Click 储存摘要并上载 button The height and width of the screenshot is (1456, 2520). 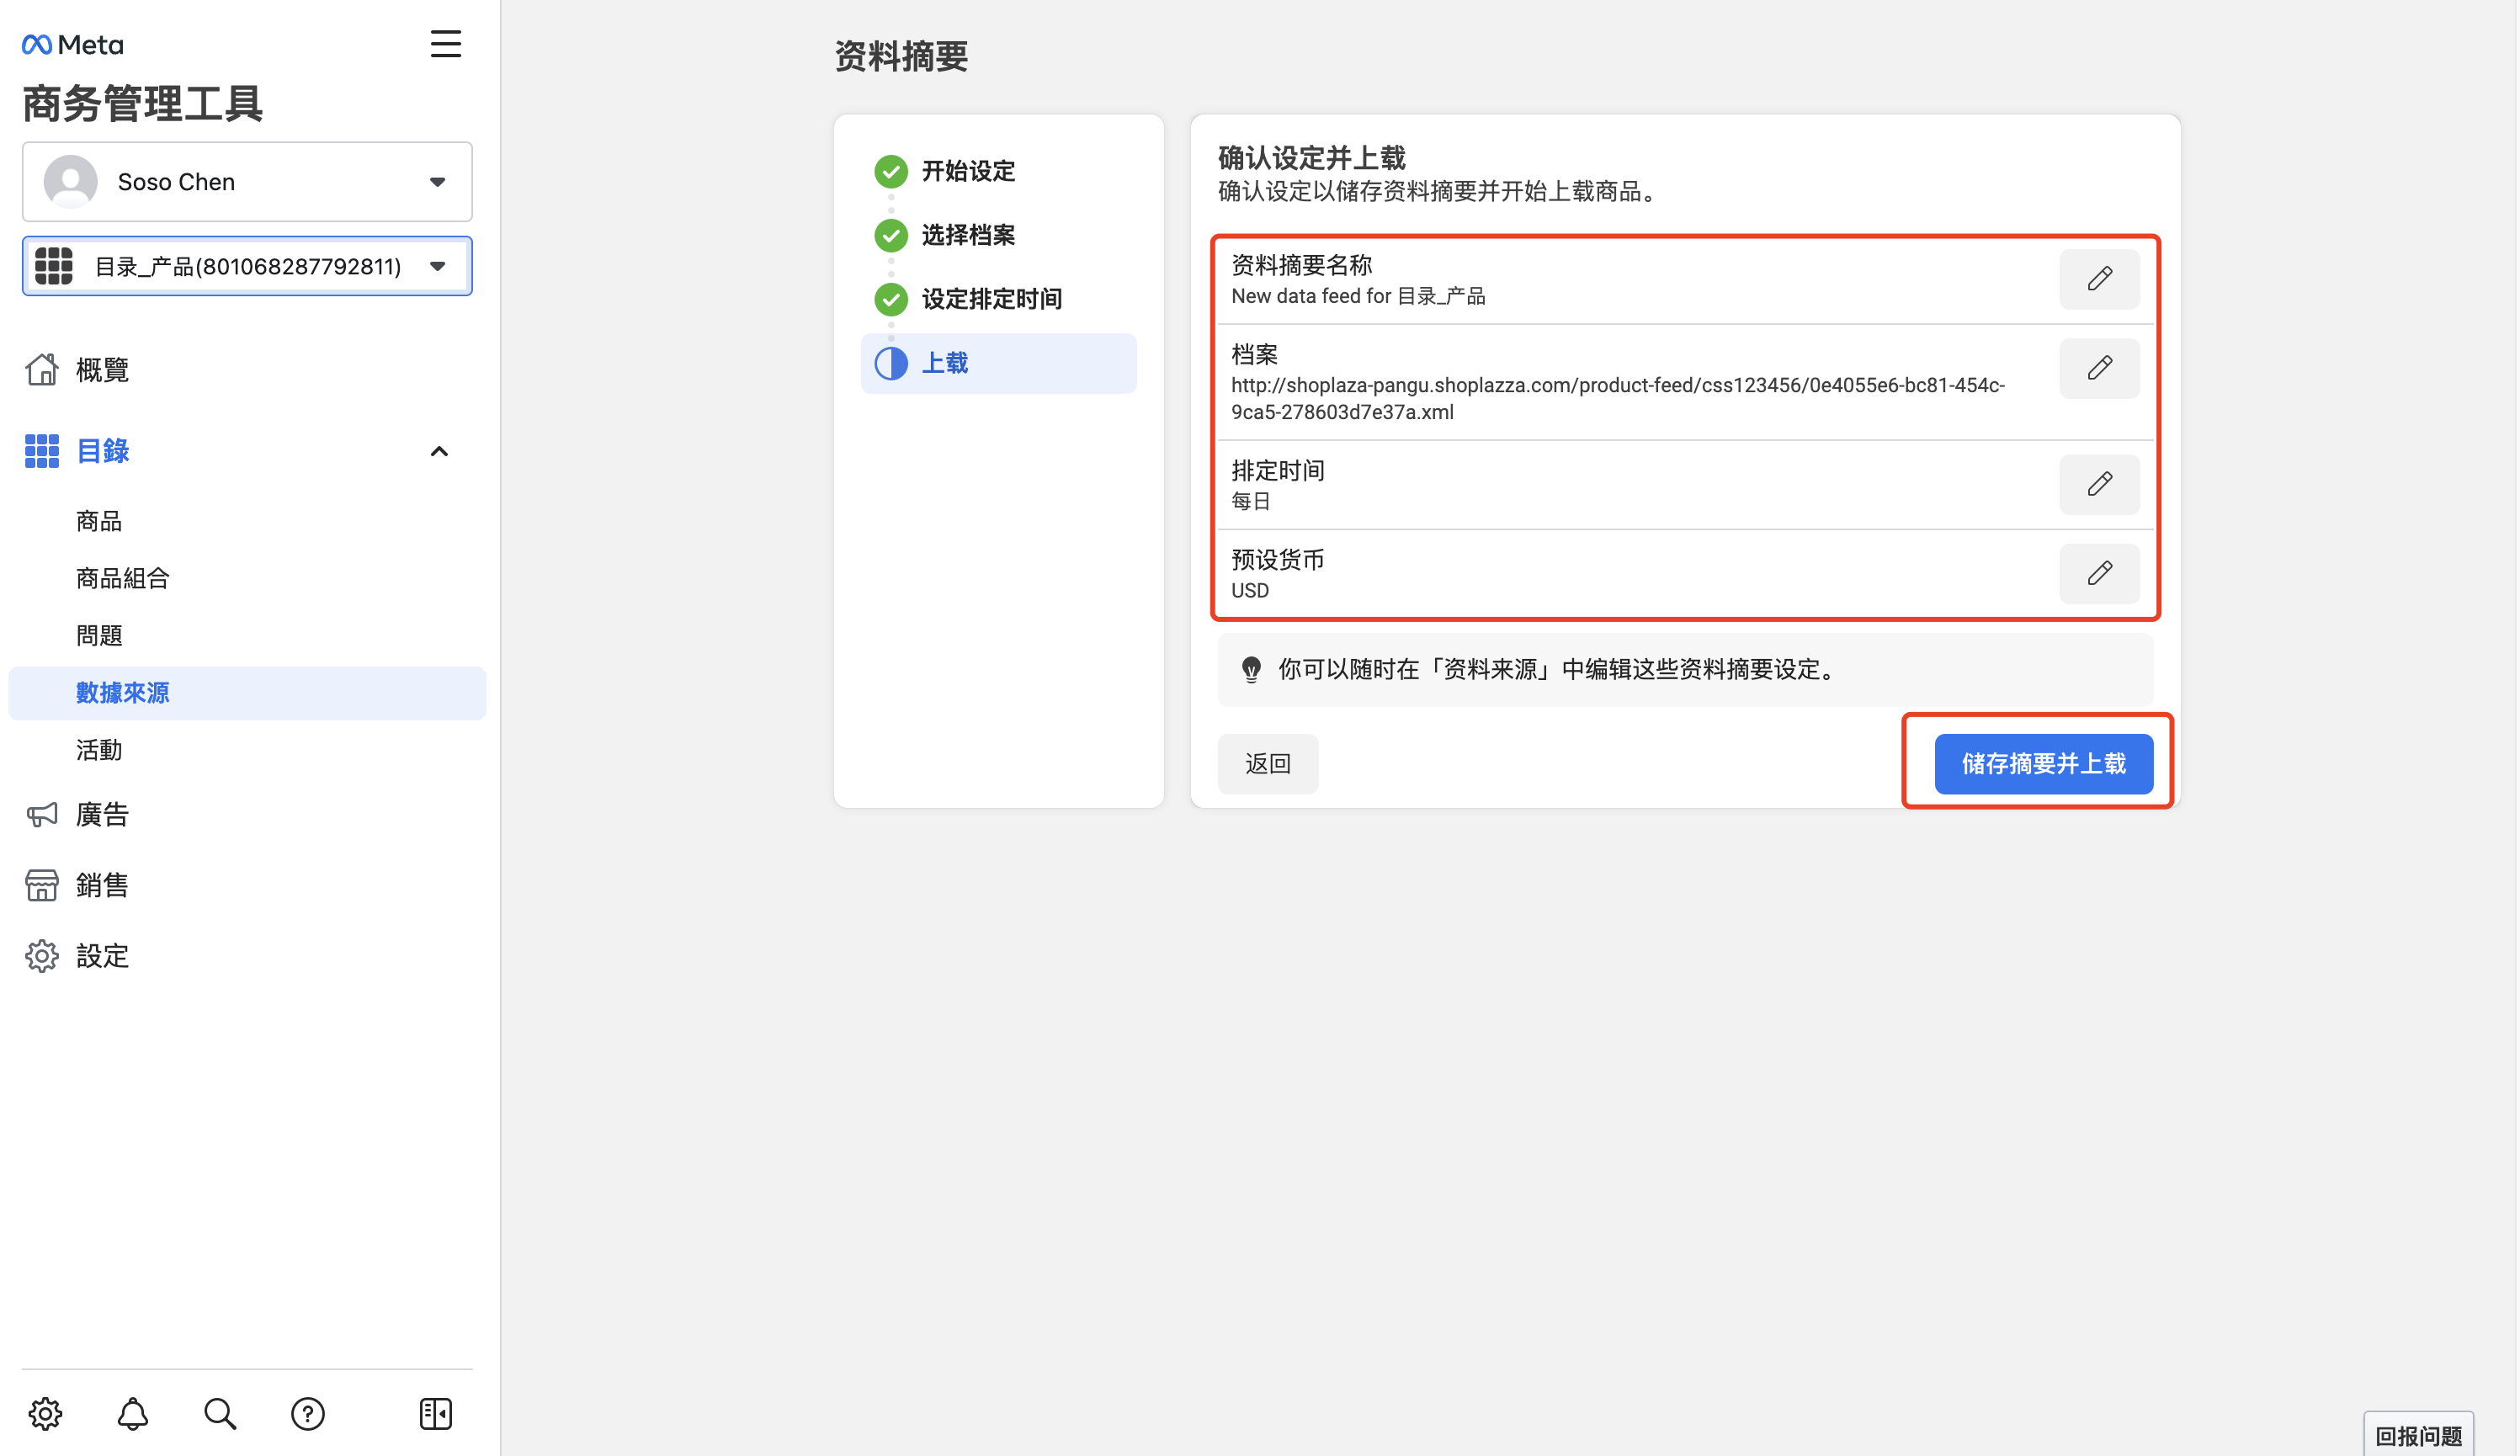point(2044,764)
